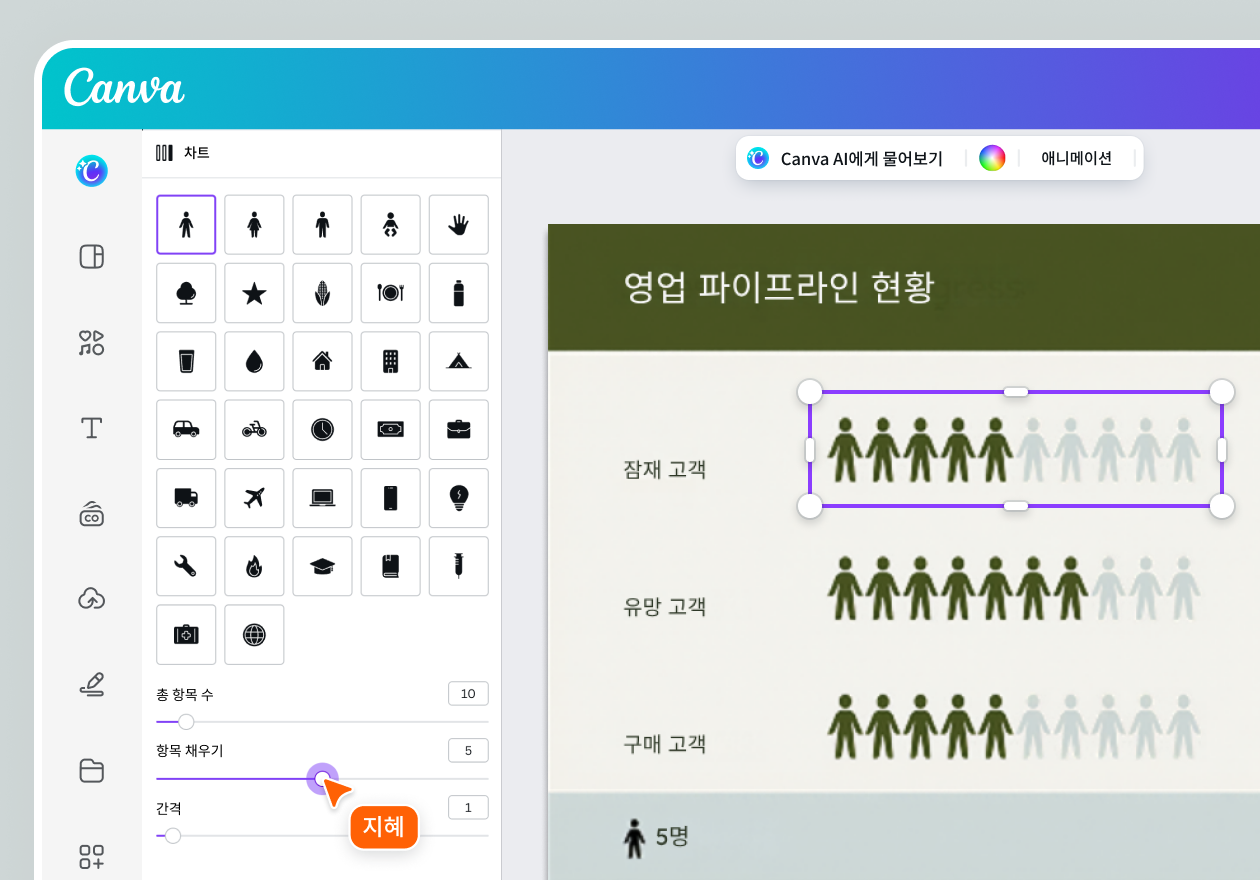This screenshot has width=1260, height=880.
Task: Choose the raised hand icon tile
Action: click(x=458, y=225)
